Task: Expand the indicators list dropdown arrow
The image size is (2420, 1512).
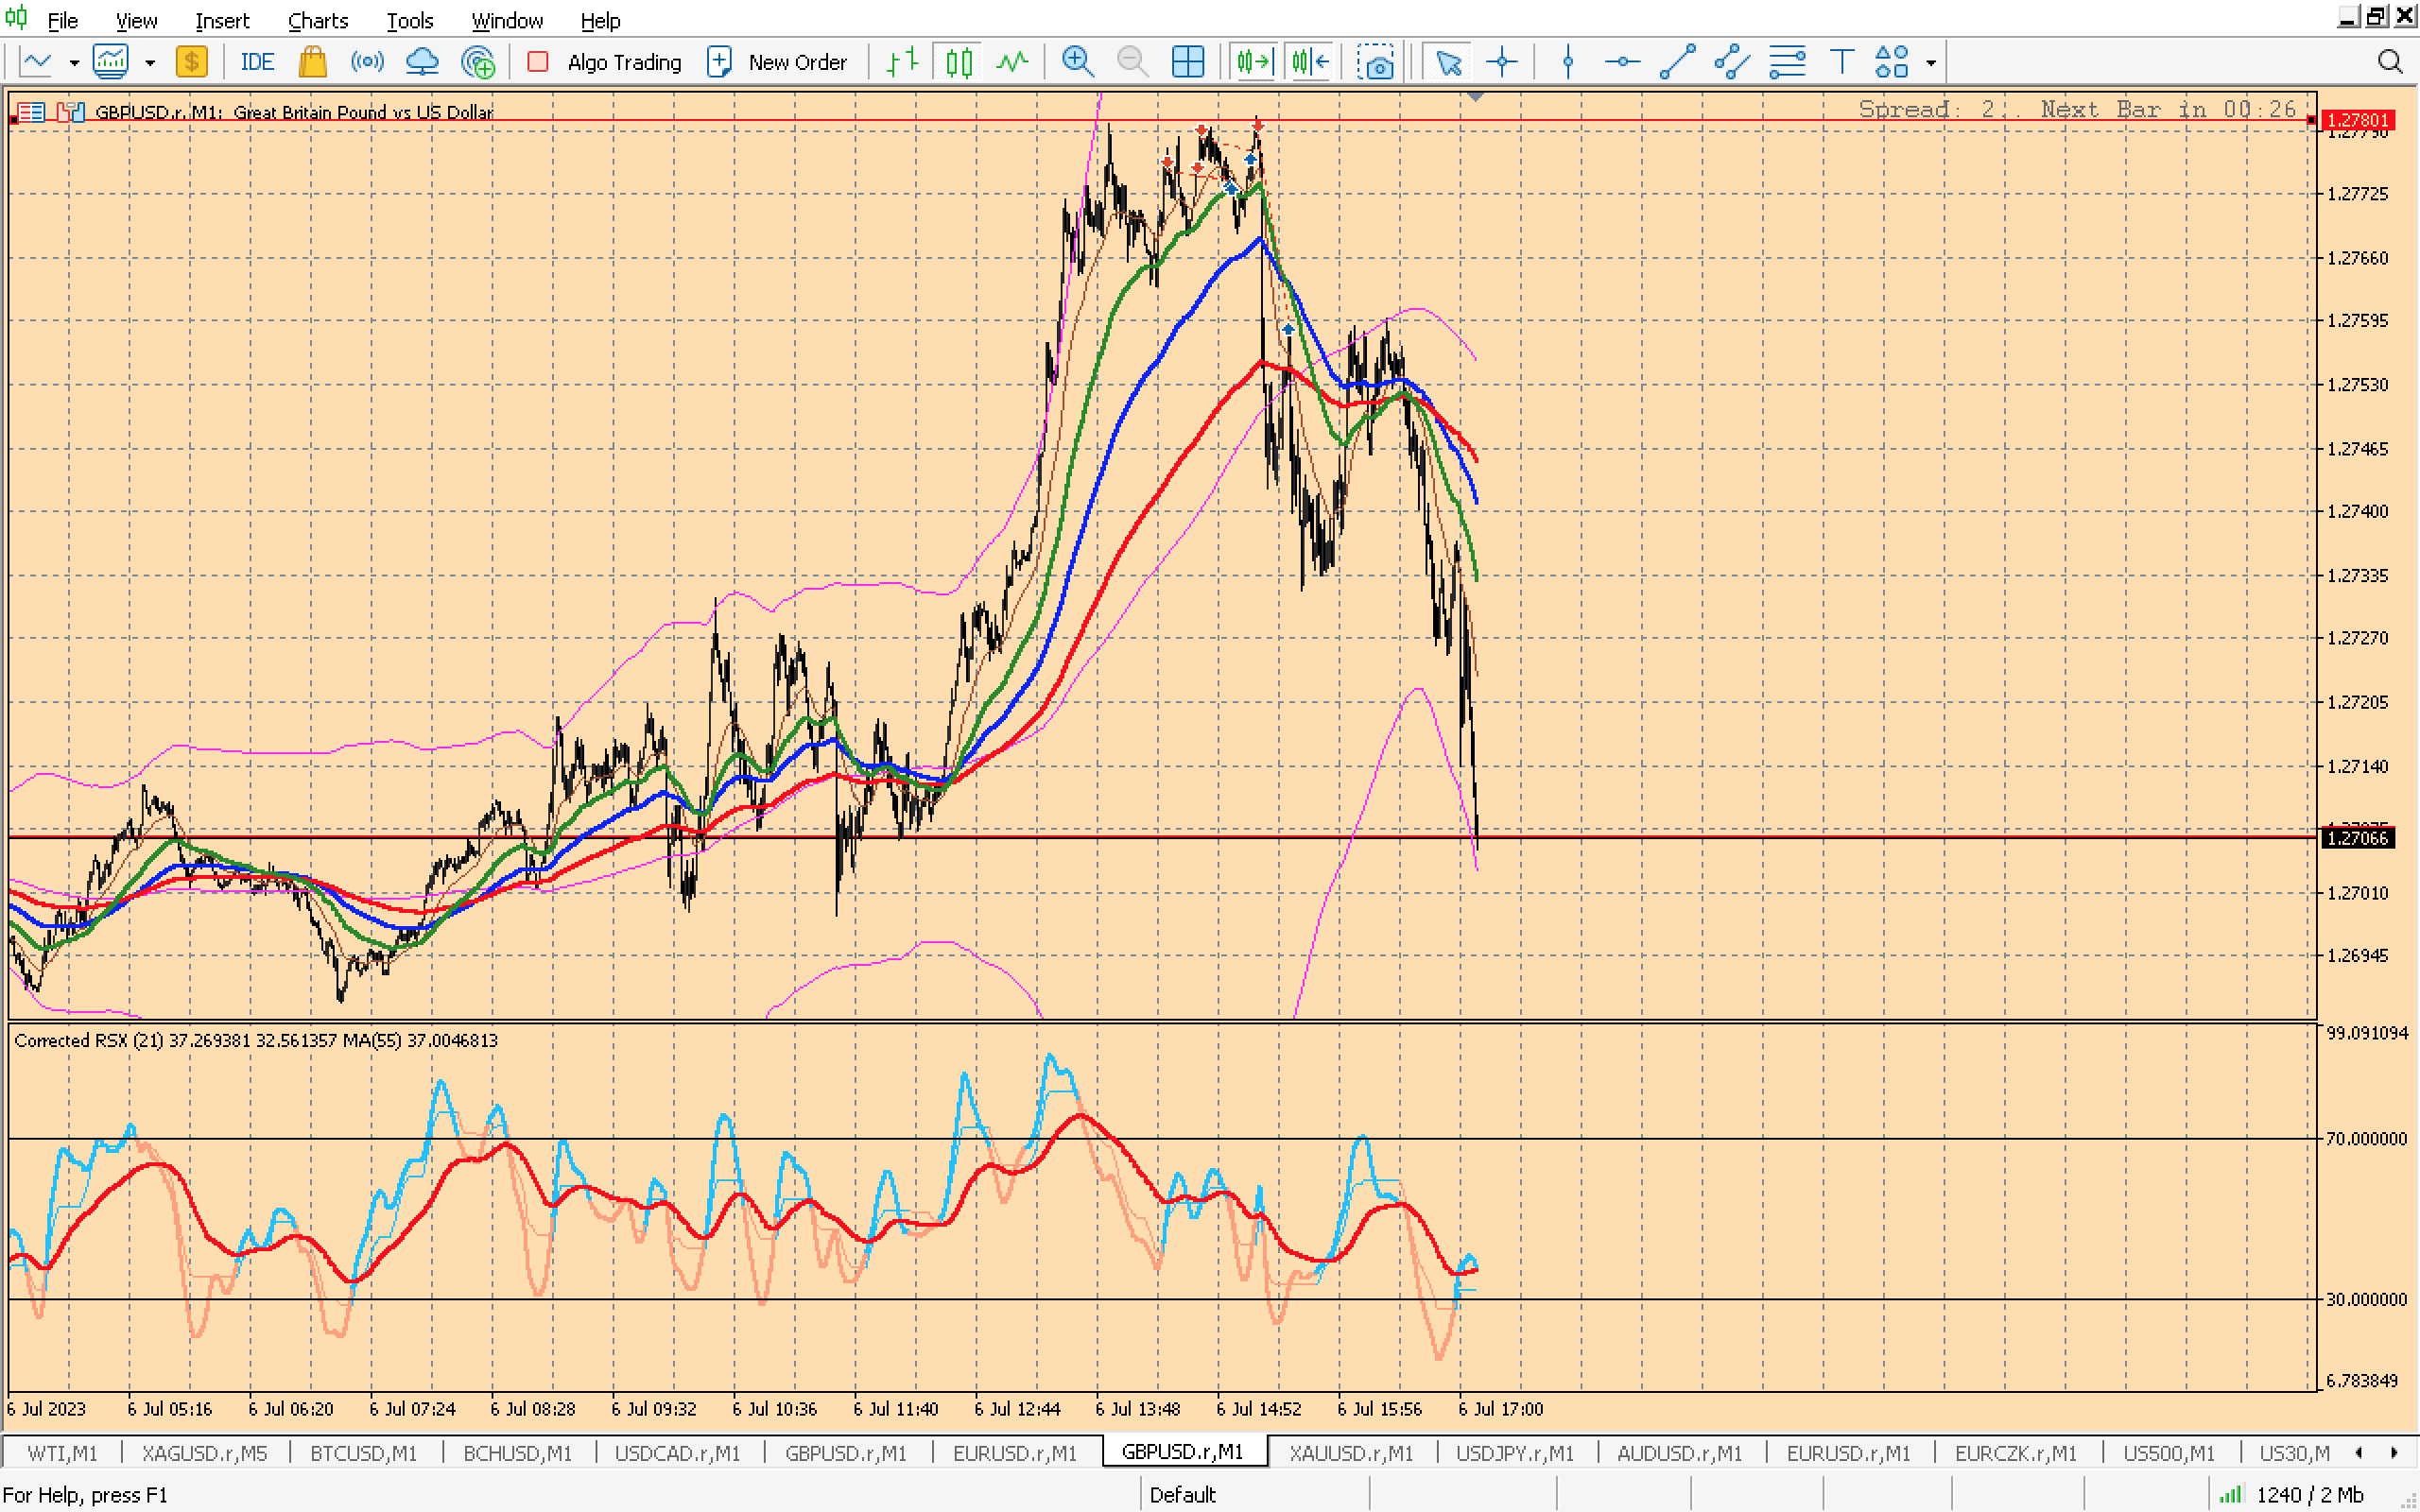Action: [150, 63]
